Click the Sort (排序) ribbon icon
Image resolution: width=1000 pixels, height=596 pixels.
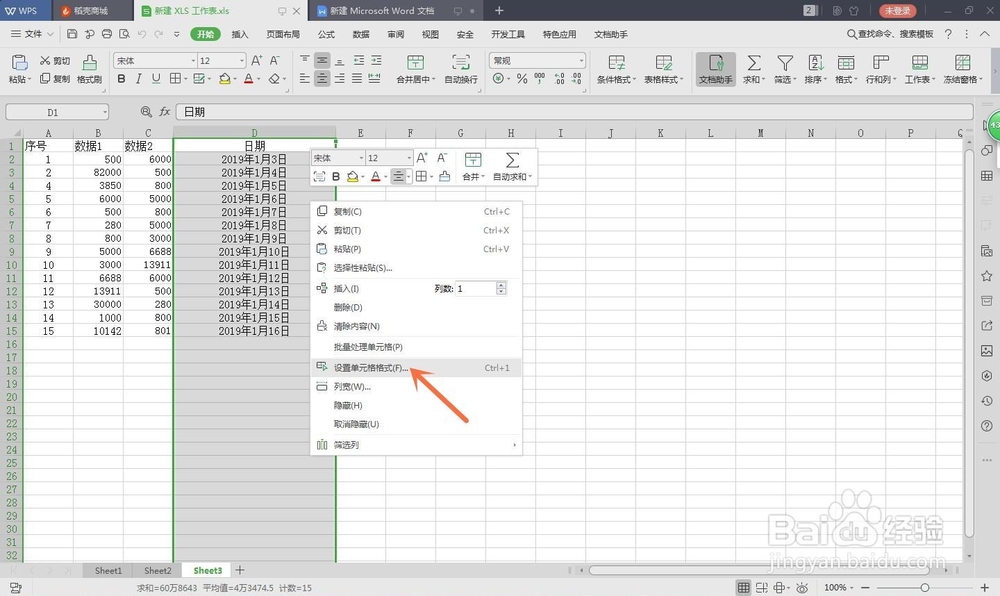pyautogui.click(x=815, y=62)
